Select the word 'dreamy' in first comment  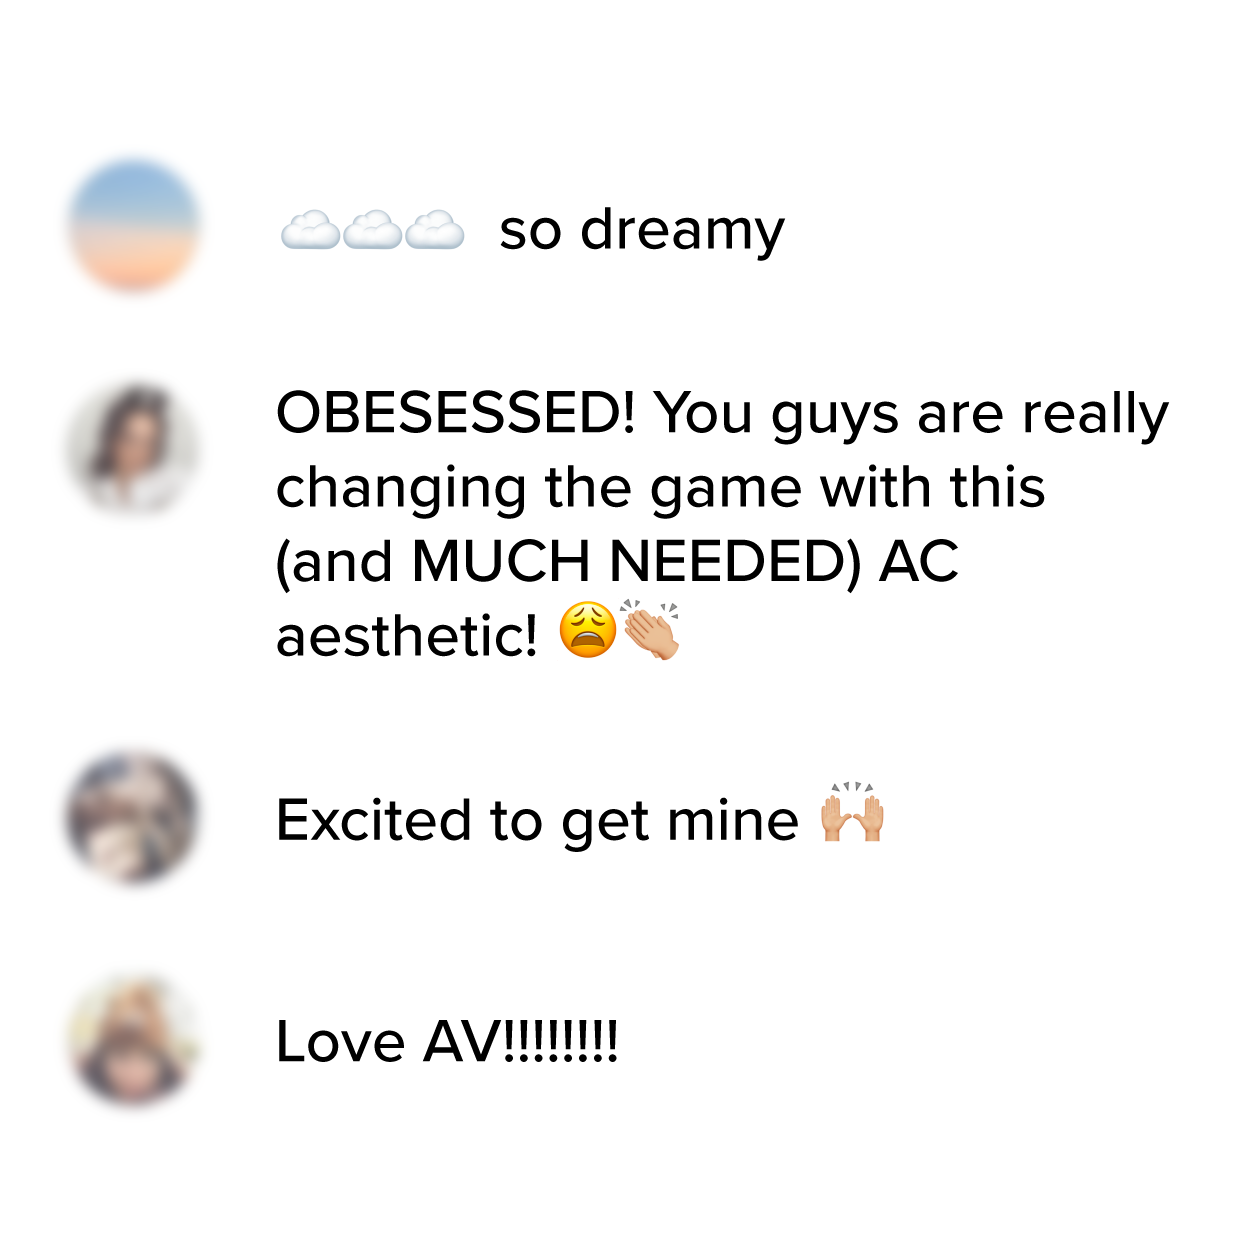coord(683,231)
